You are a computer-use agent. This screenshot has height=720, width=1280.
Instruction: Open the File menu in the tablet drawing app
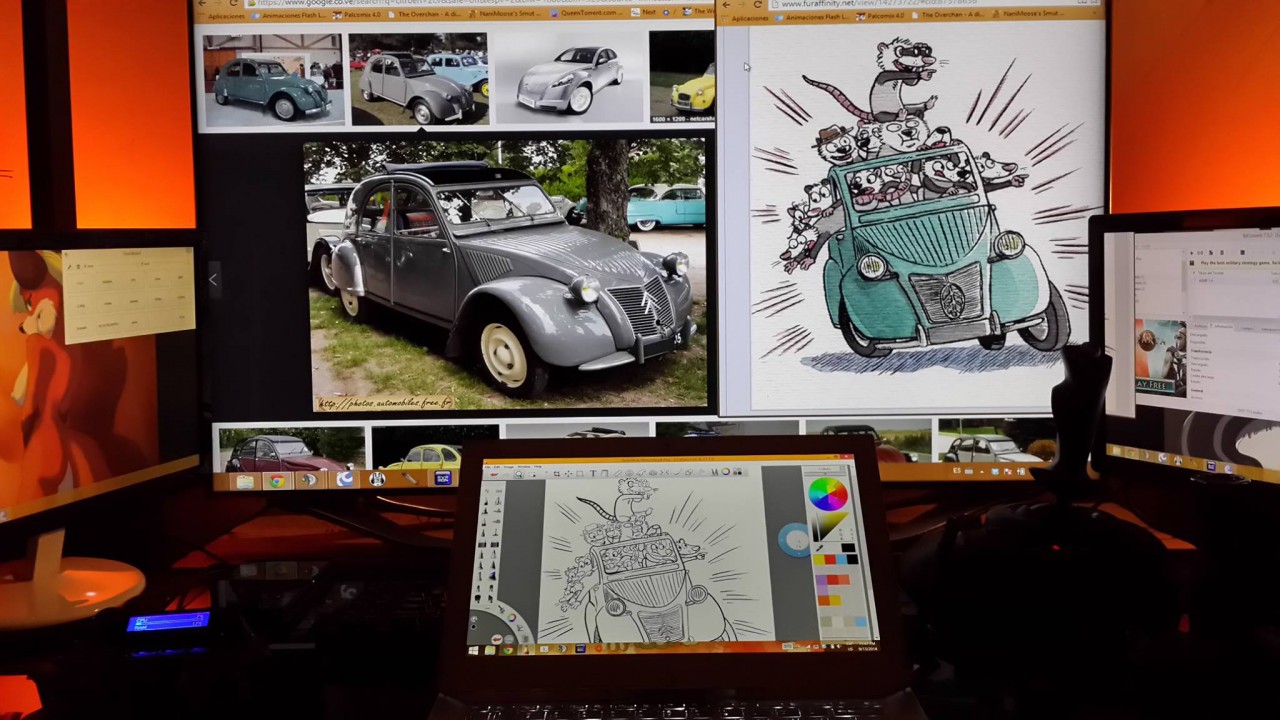click(x=487, y=467)
